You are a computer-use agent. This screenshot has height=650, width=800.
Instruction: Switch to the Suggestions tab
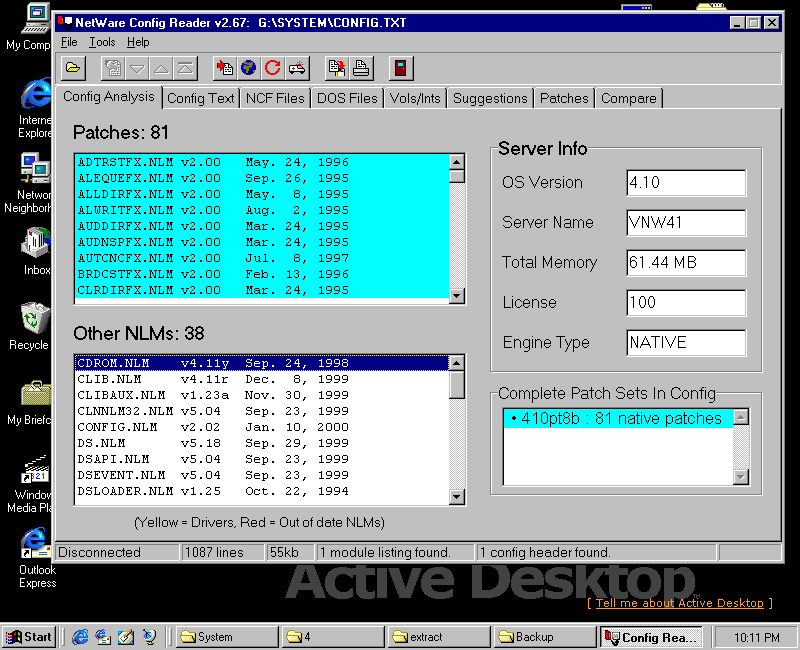(490, 98)
